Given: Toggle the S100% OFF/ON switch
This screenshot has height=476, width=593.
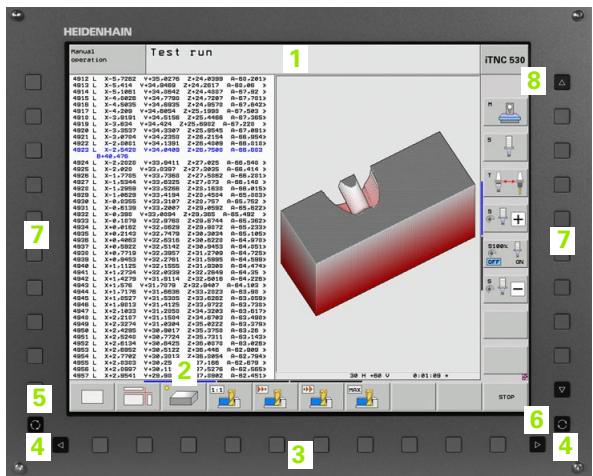Looking at the screenshot, I should [506, 254].
